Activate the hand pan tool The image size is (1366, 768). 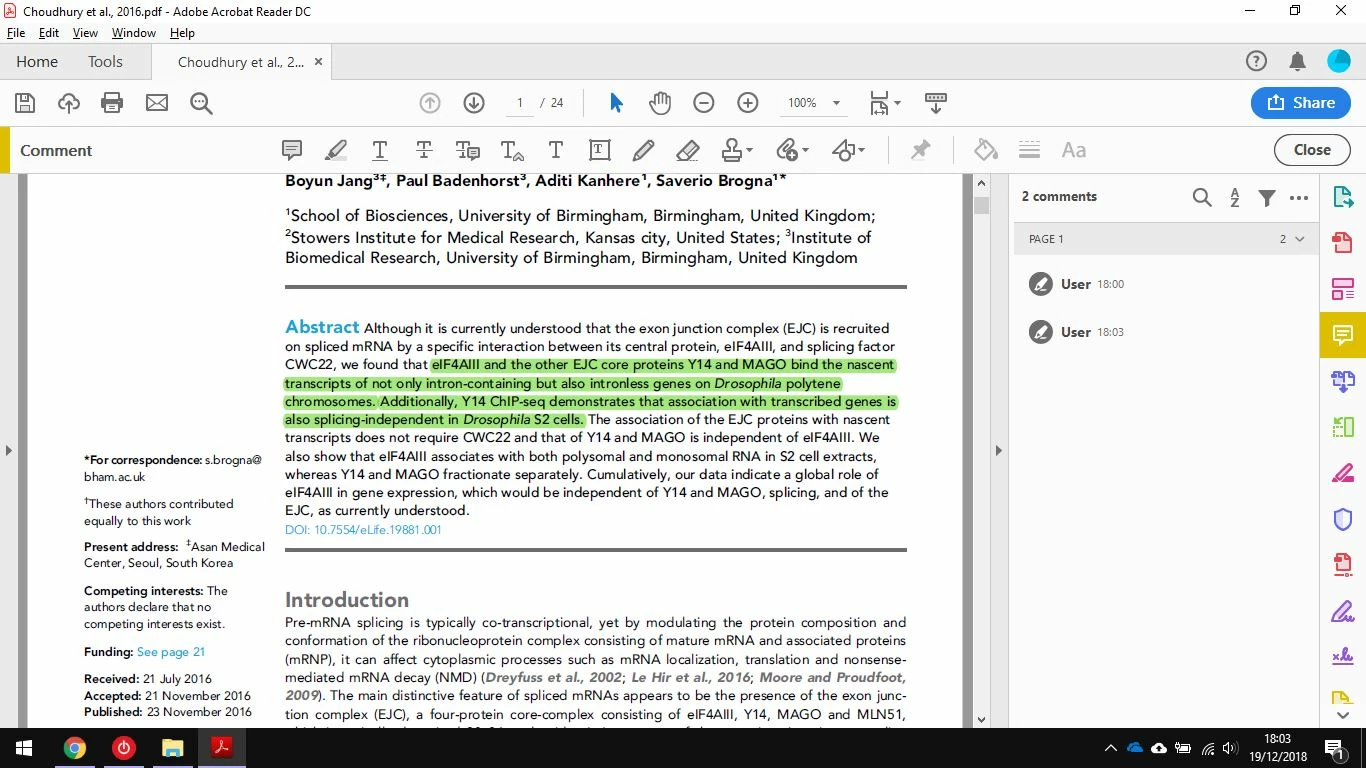[660, 103]
